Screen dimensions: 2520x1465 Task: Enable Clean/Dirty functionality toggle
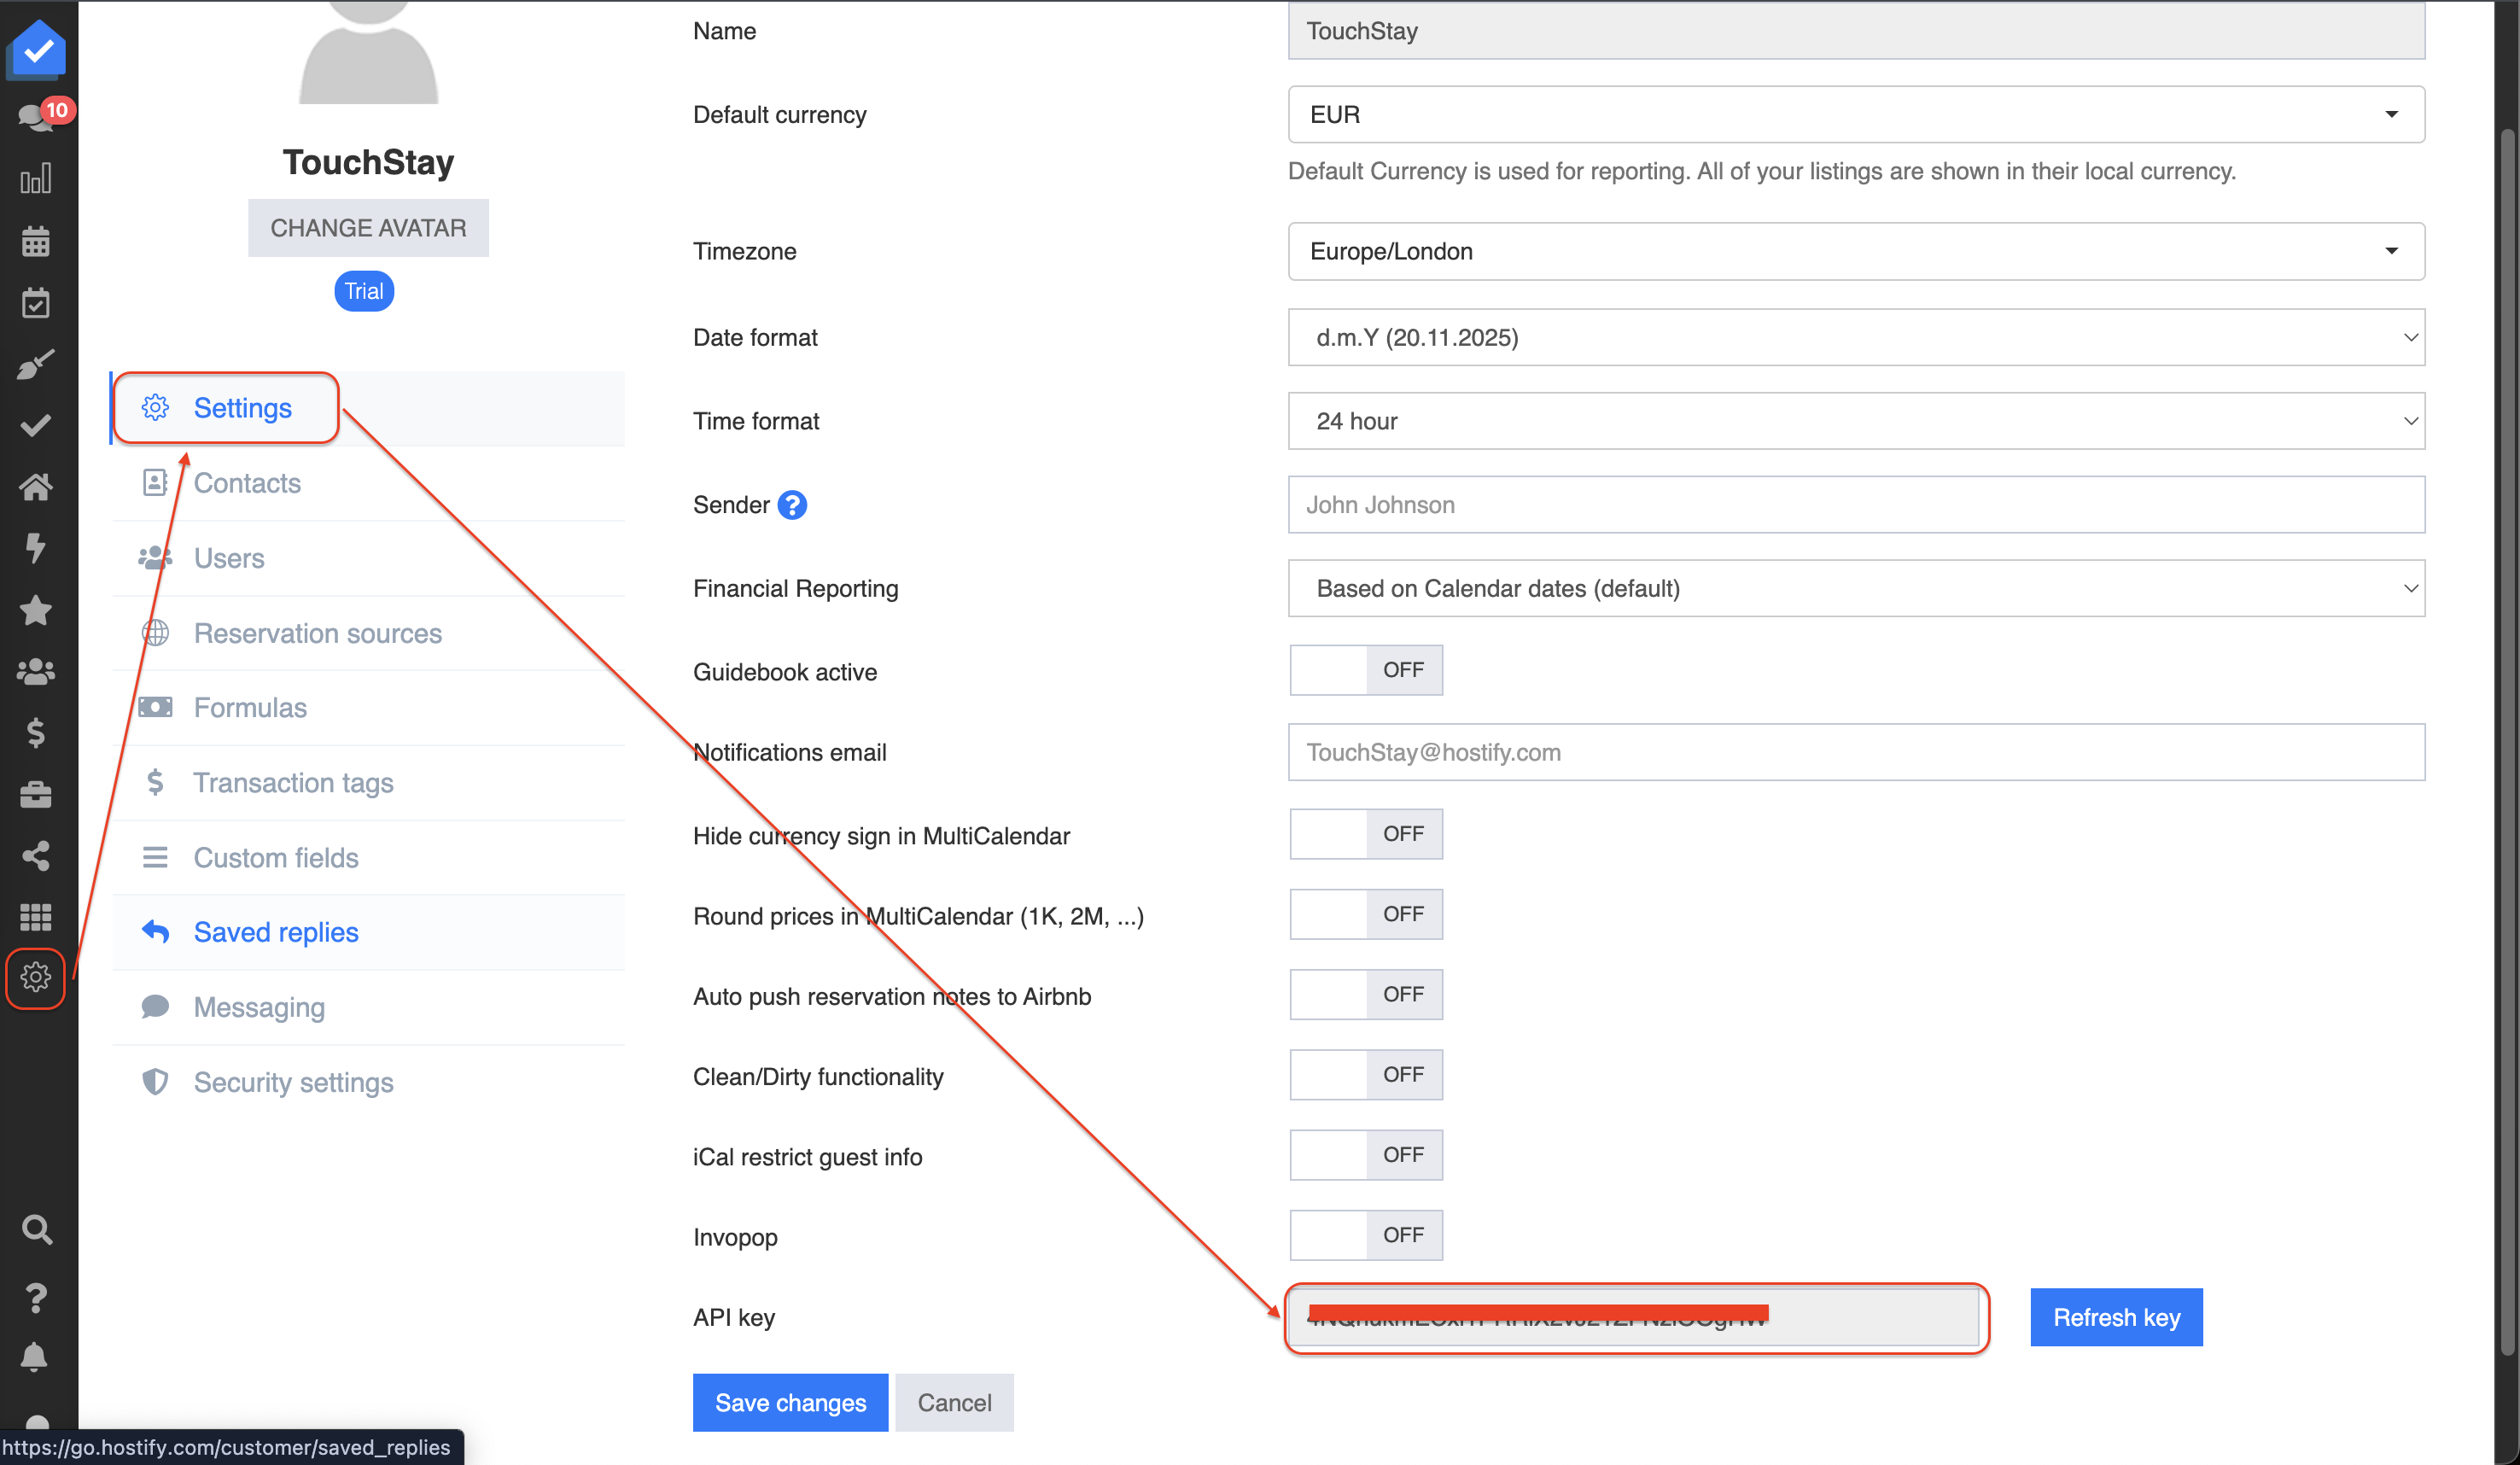pyautogui.click(x=1366, y=1075)
